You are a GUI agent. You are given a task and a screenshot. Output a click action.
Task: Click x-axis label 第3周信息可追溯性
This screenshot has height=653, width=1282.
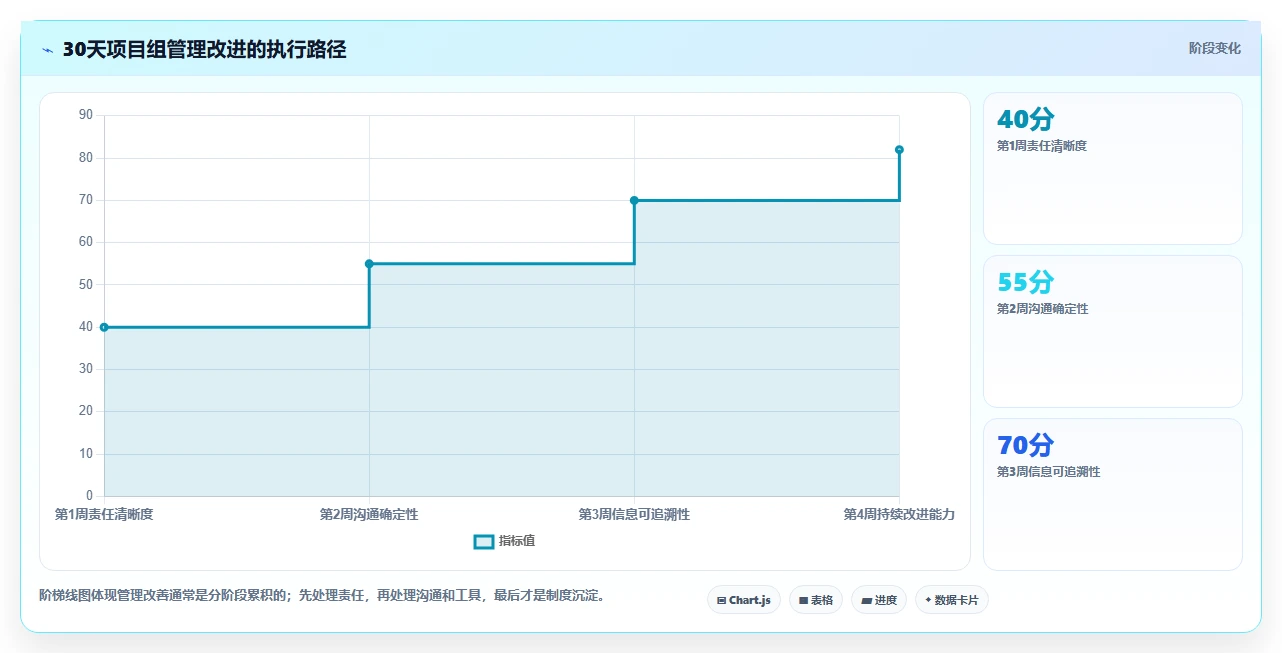tap(634, 514)
